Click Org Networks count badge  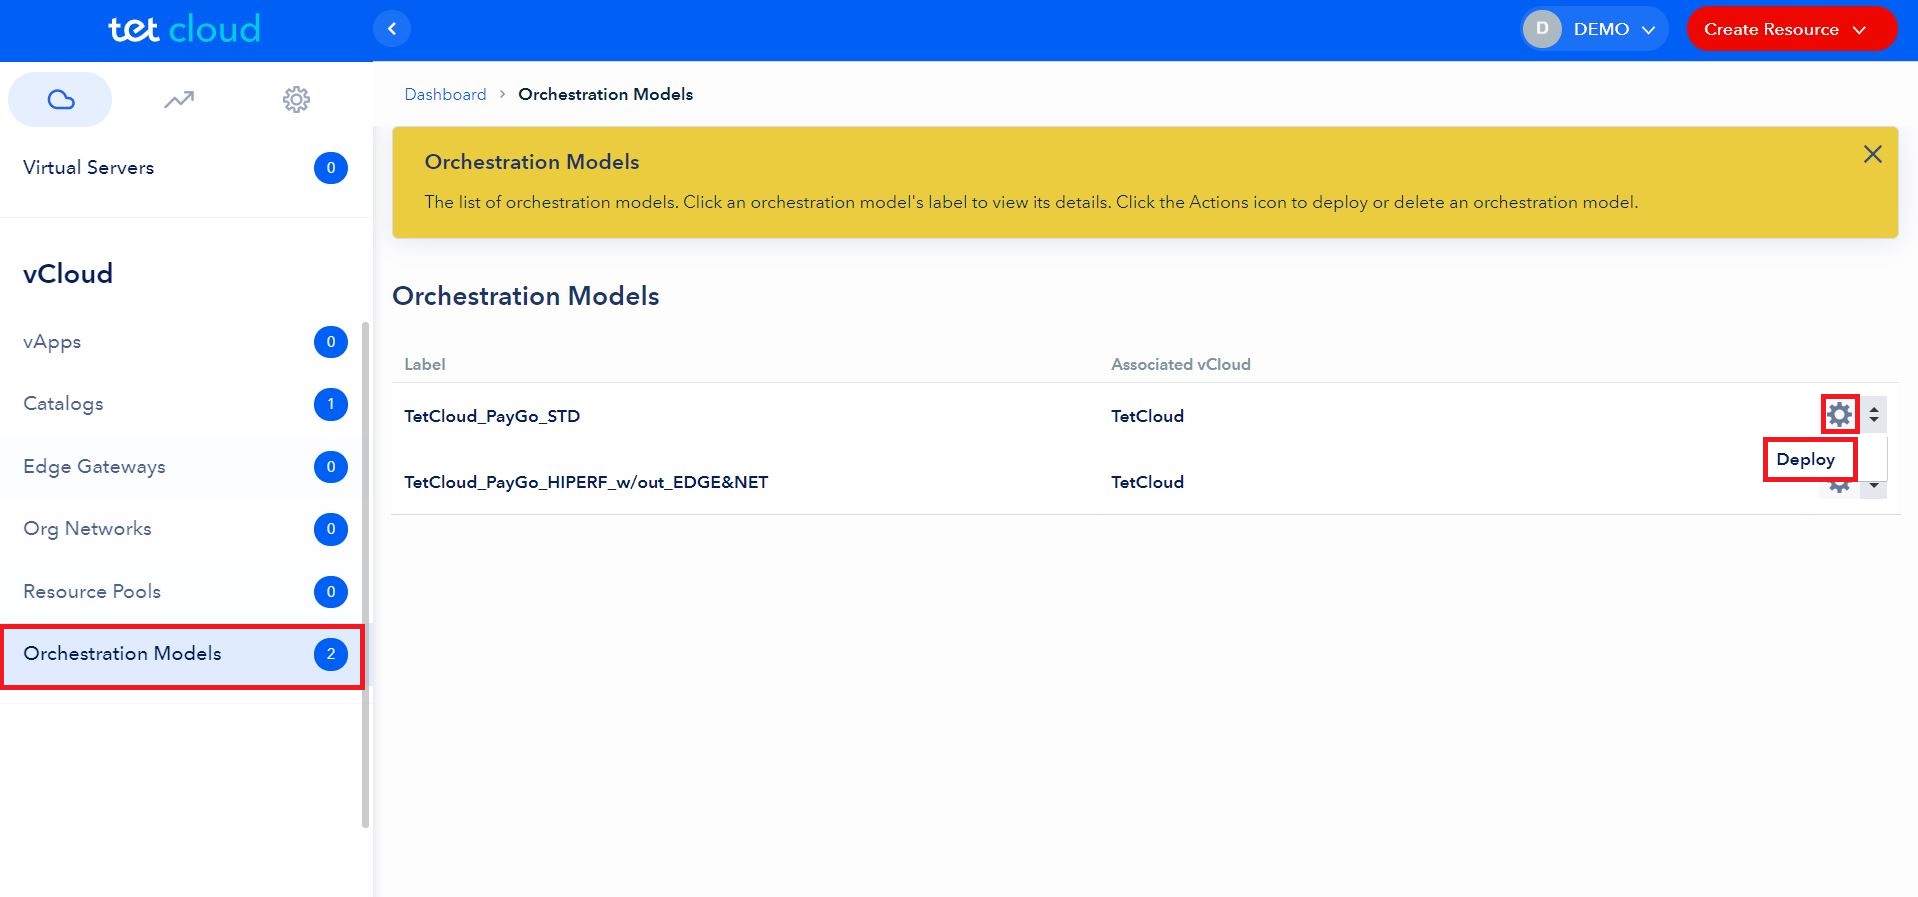click(x=331, y=529)
